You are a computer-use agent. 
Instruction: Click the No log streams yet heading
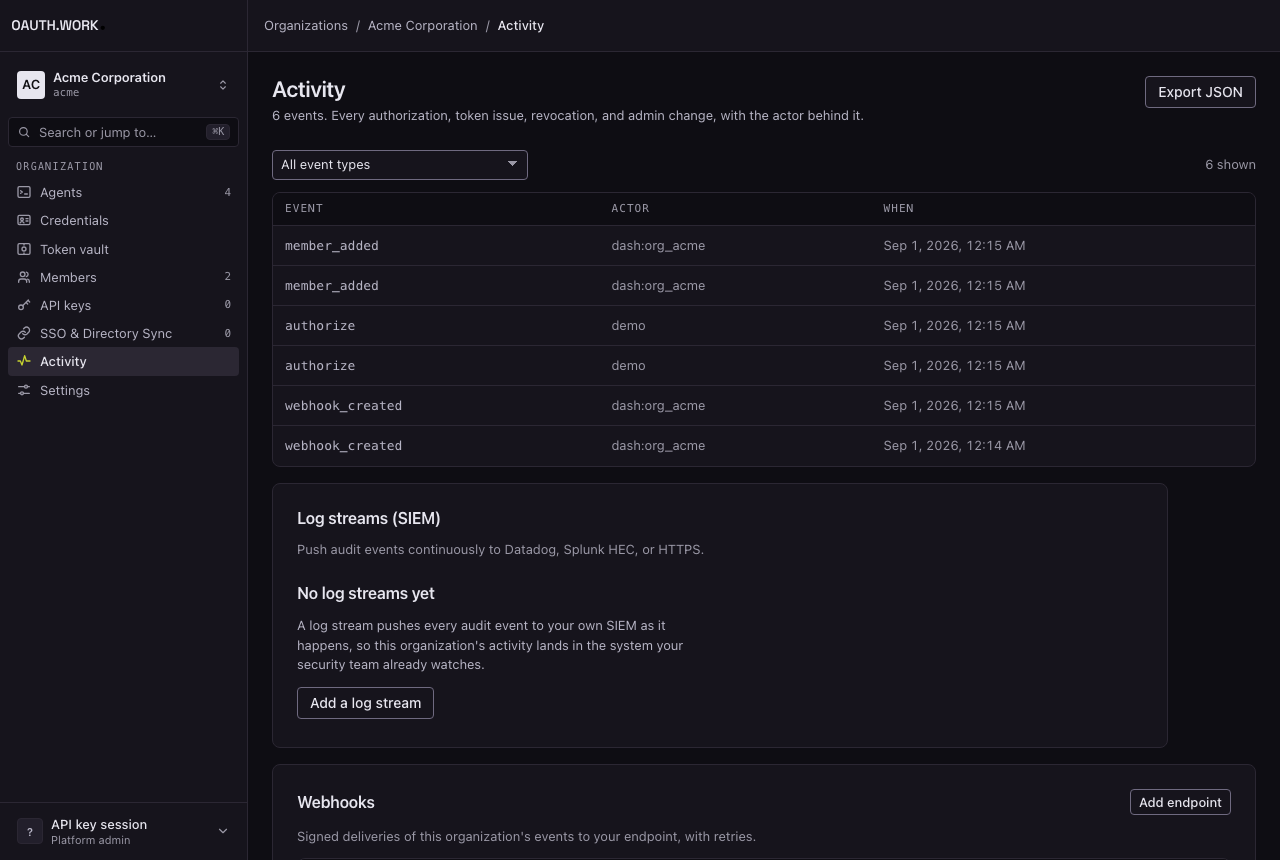point(366,593)
